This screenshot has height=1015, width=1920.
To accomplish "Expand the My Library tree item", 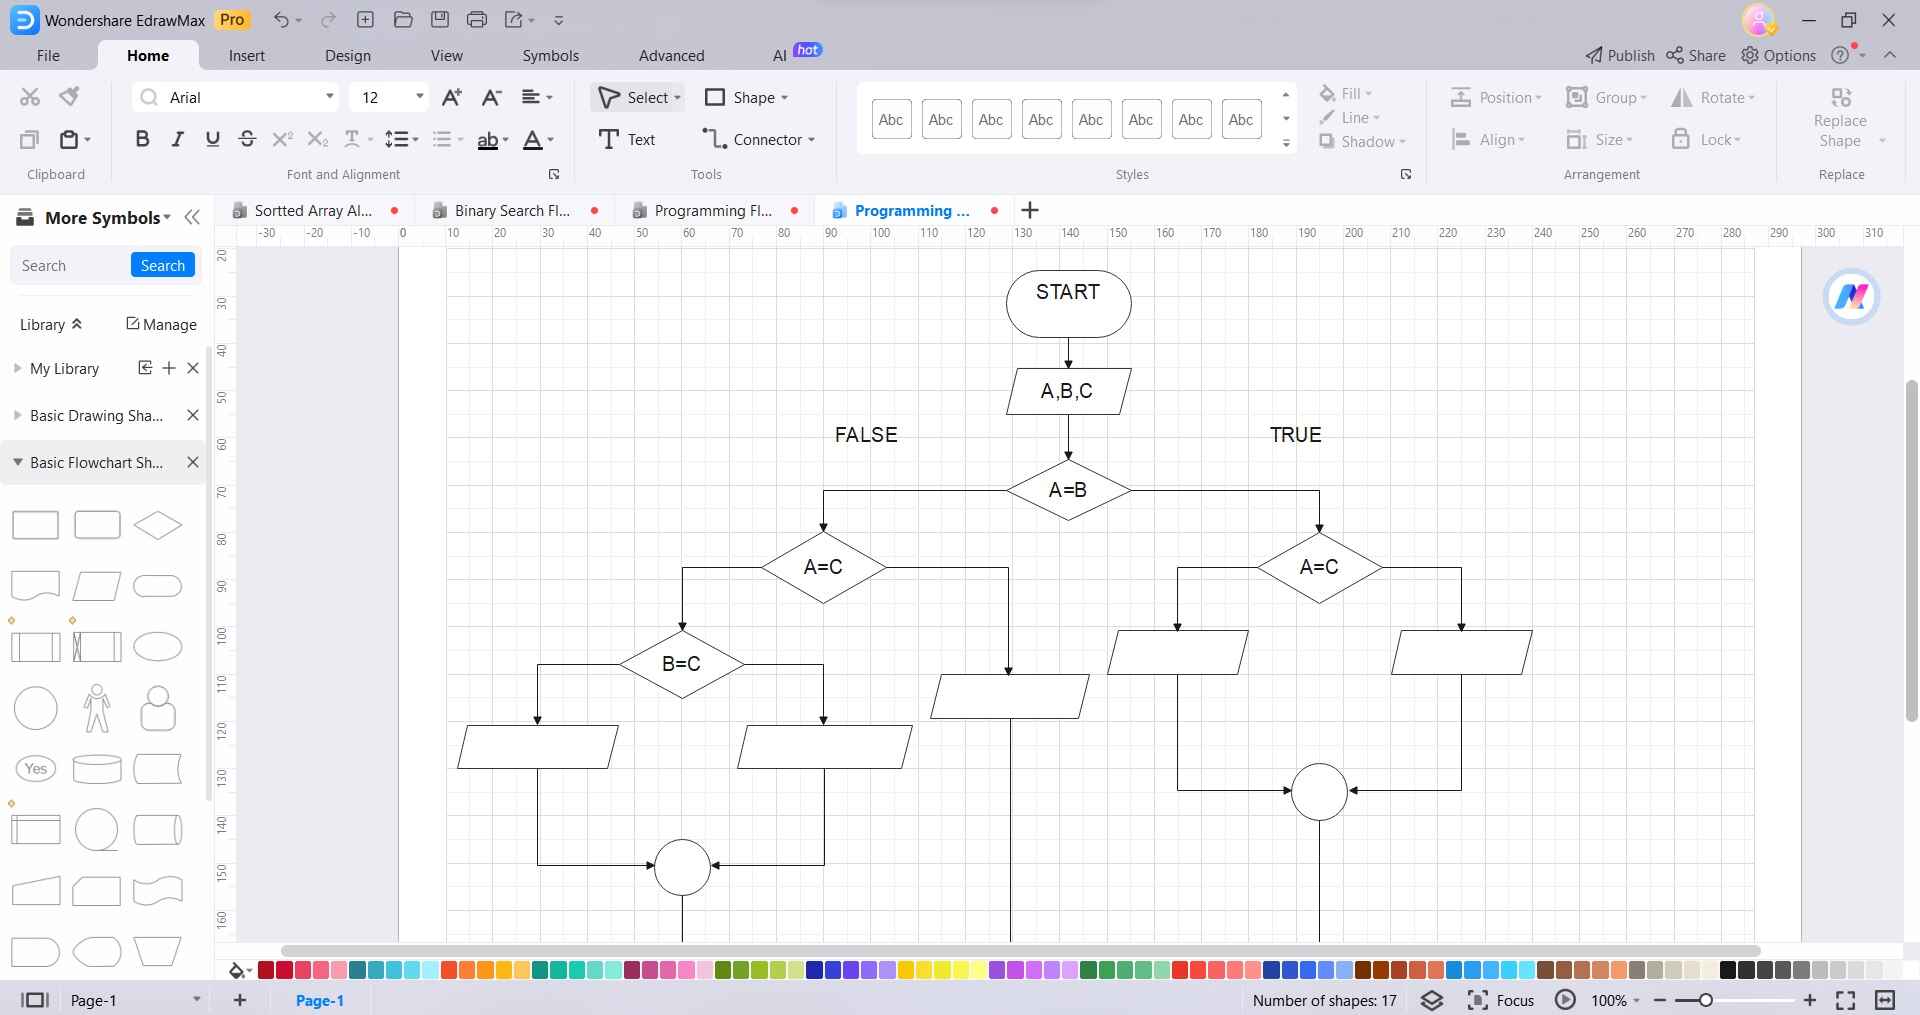I will tap(17, 368).
